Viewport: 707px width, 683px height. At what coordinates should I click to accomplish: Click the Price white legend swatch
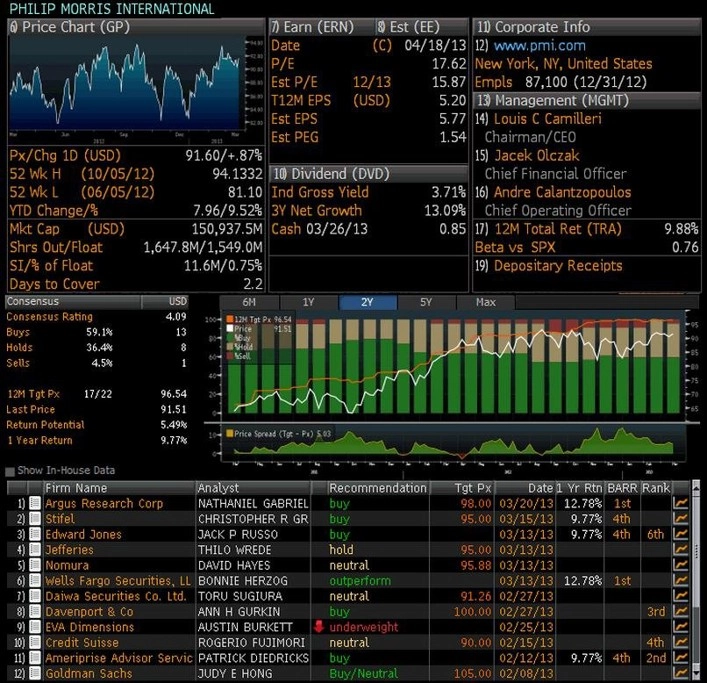pos(230,329)
